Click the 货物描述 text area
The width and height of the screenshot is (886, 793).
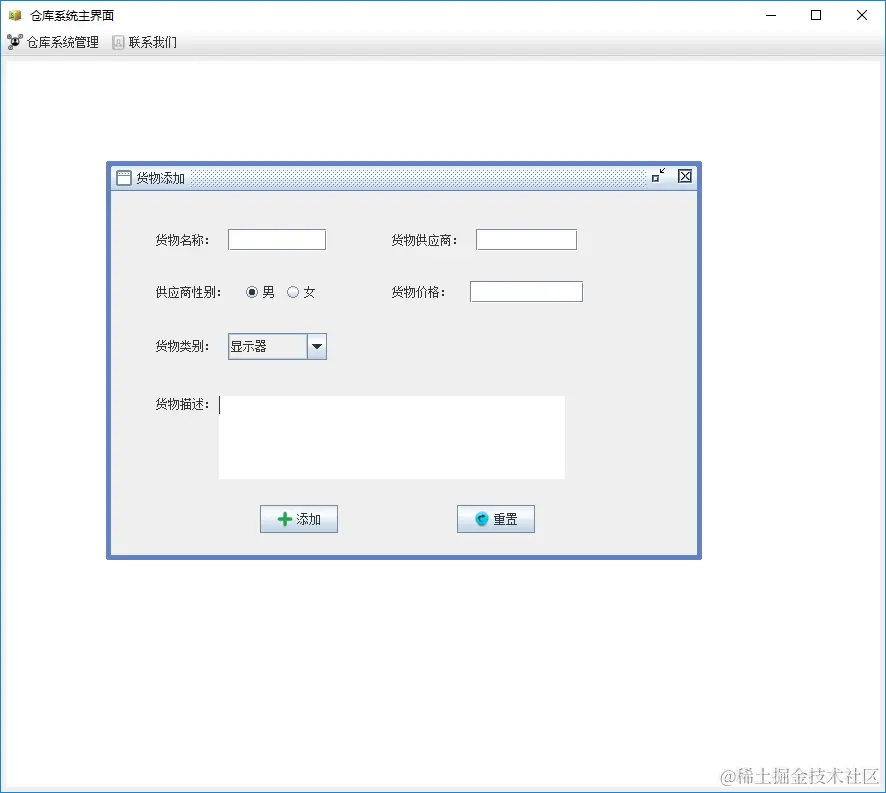pyautogui.click(x=392, y=437)
